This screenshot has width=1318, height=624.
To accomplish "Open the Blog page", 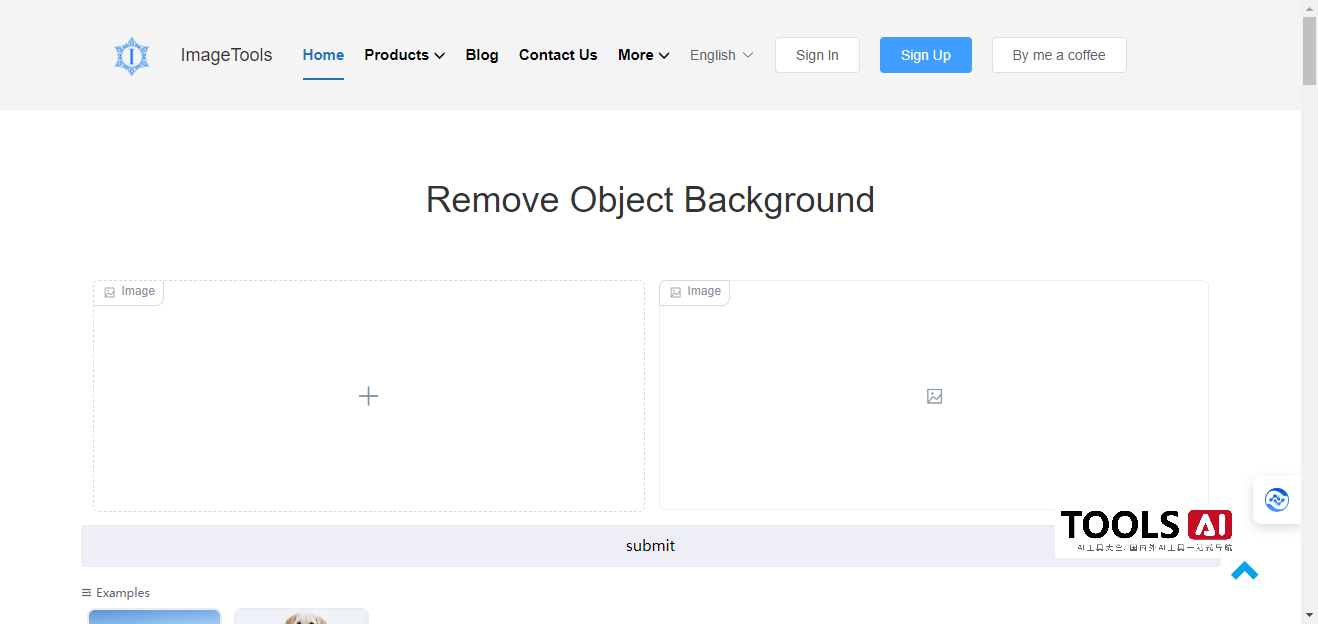I will [x=481, y=55].
